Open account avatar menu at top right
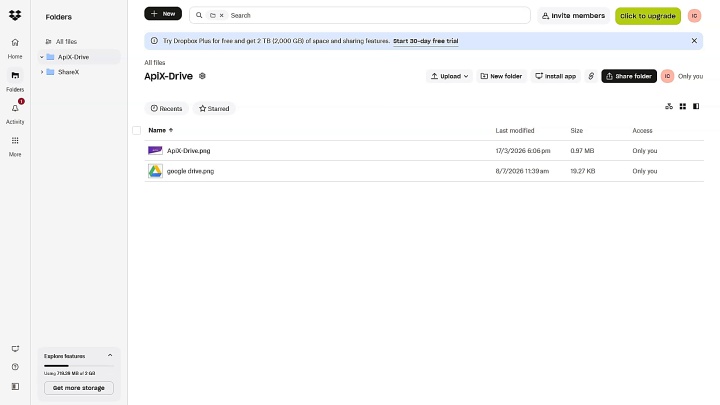 click(x=694, y=16)
